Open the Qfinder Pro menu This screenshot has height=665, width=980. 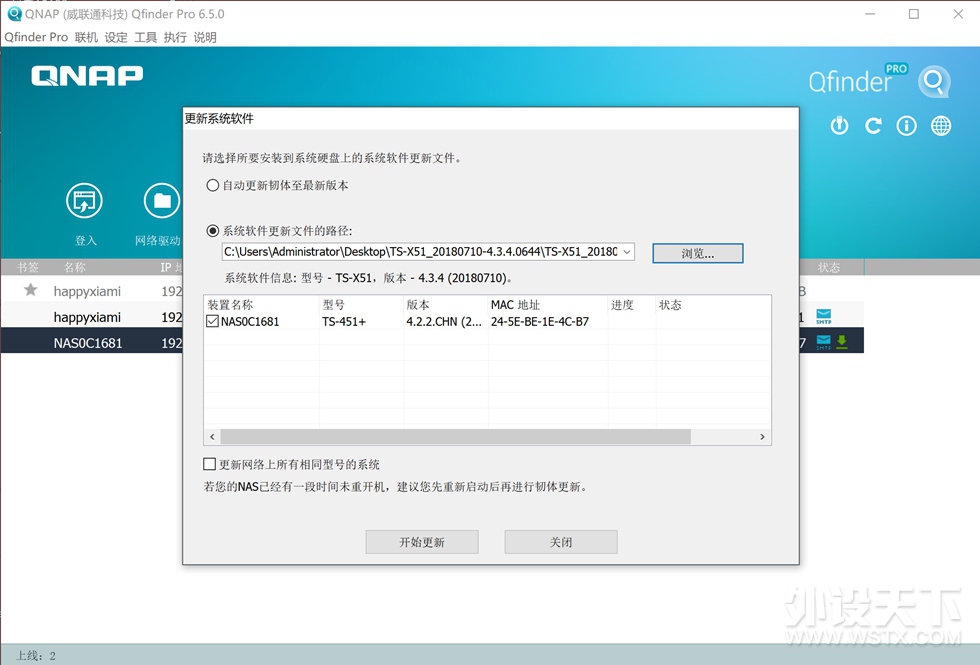(x=36, y=37)
